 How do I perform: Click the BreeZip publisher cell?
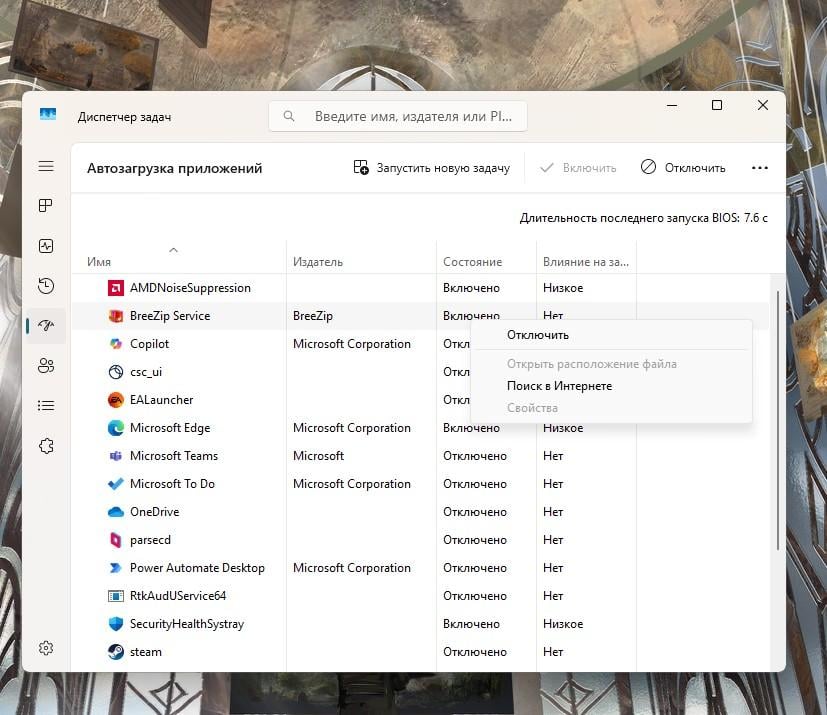(313, 316)
